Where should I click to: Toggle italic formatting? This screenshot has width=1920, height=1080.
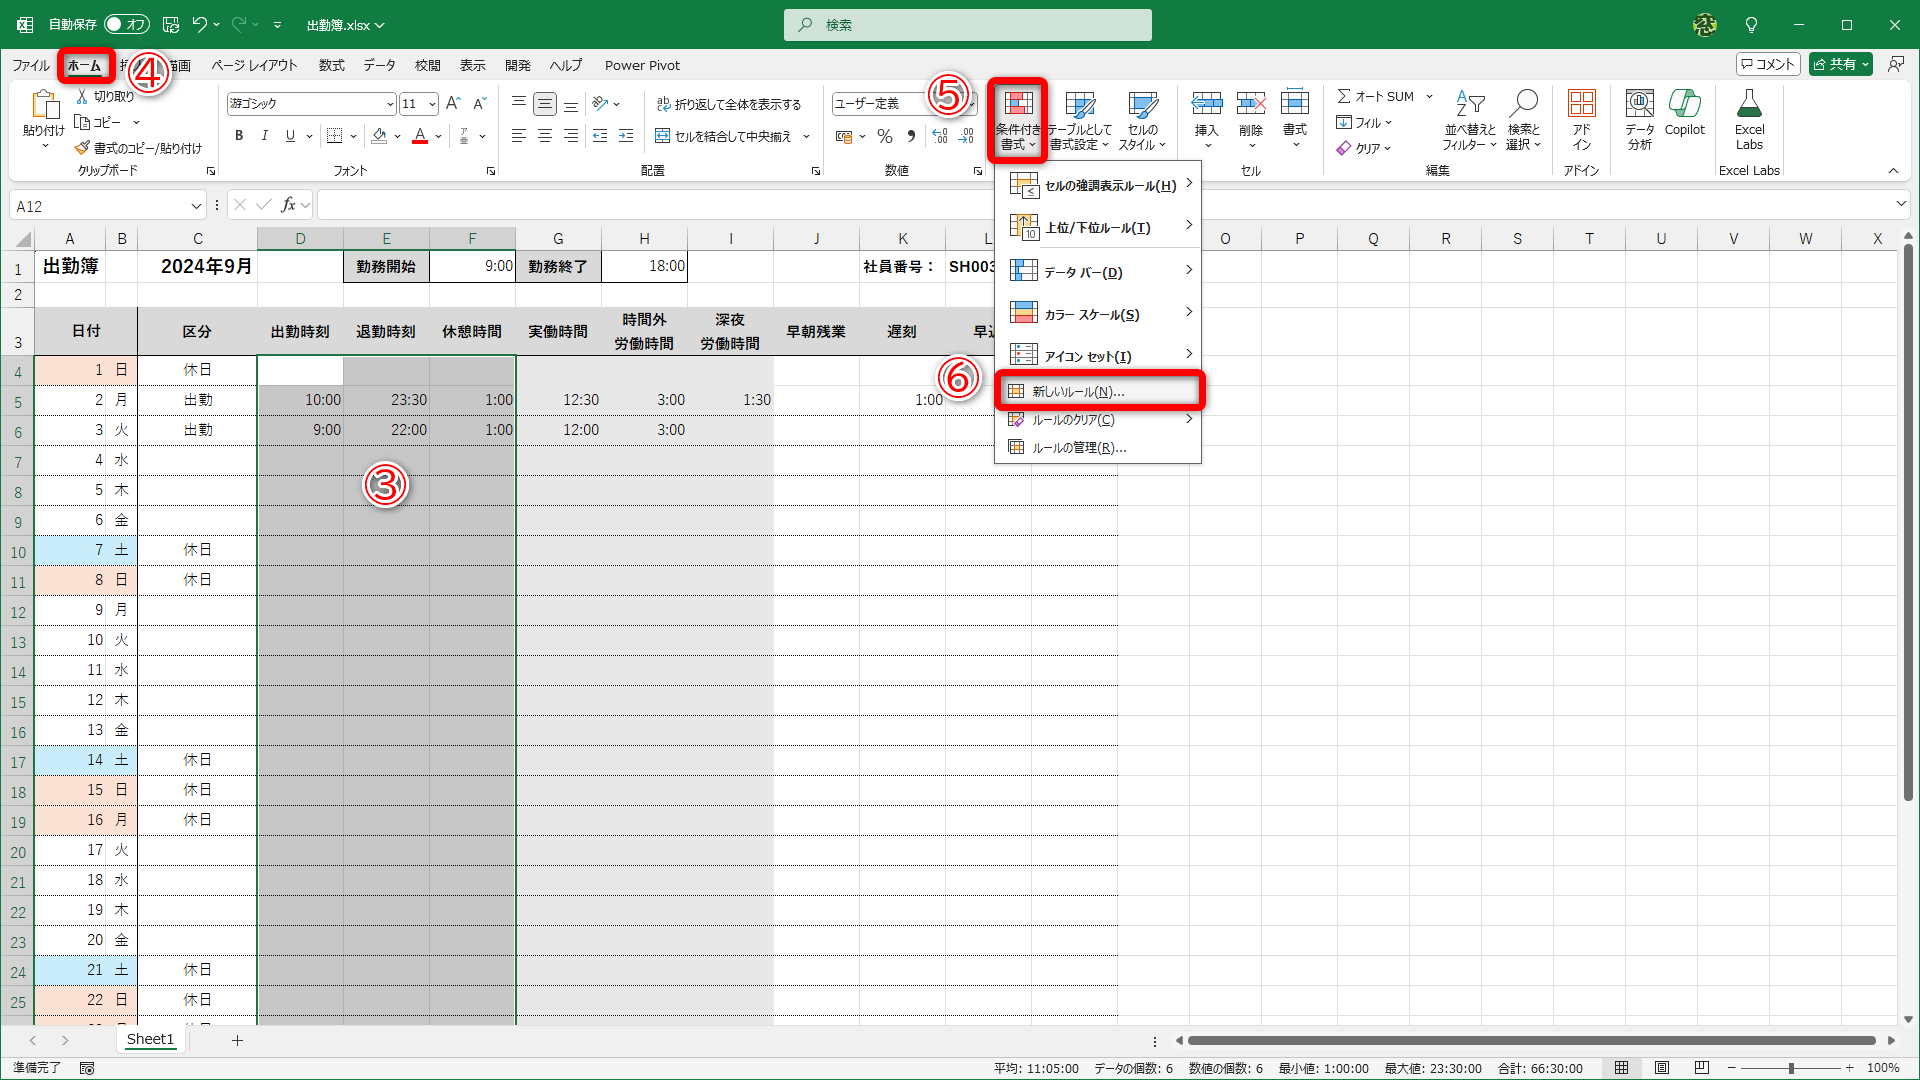264,136
